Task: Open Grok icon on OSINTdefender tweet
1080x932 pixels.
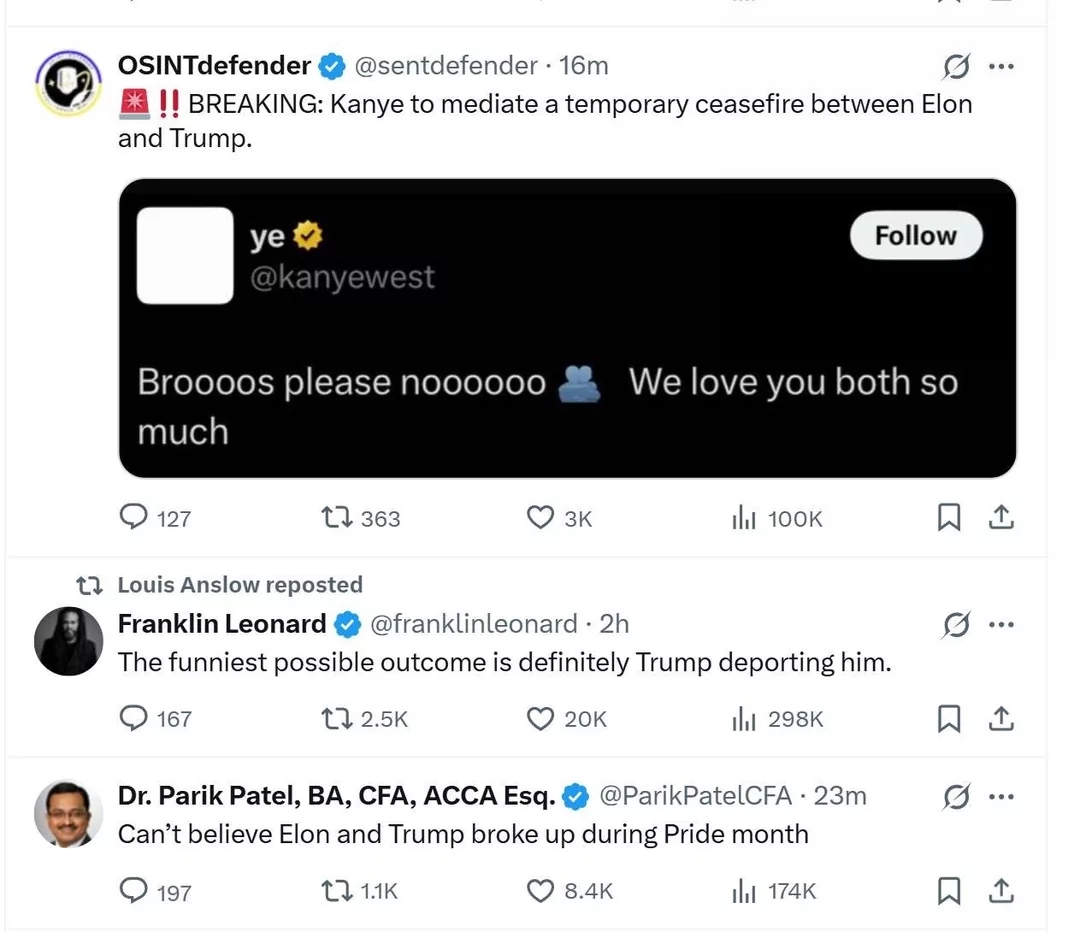Action: pyautogui.click(x=957, y=66)
